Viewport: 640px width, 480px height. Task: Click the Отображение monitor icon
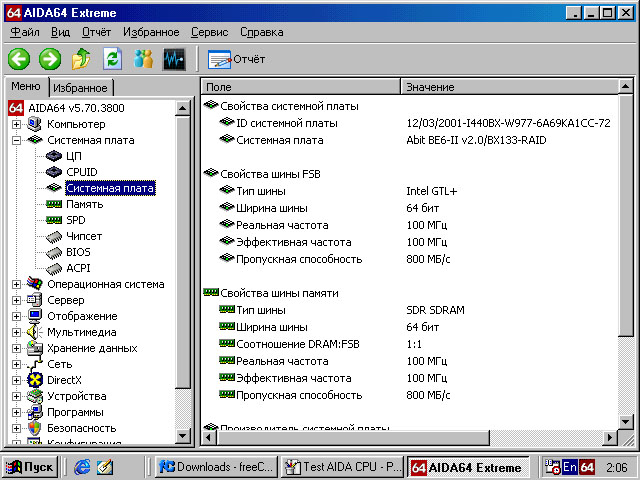coord(35,316)
